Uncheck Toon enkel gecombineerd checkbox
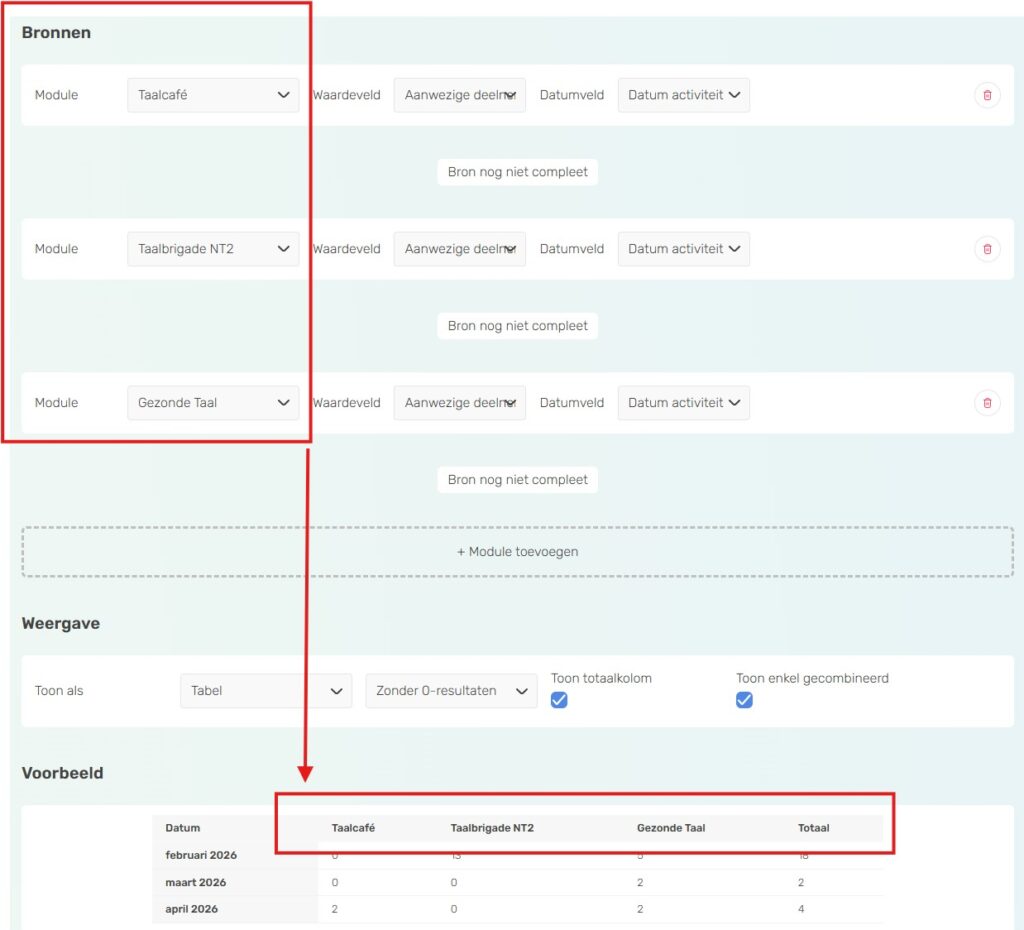The width and height of the screenshot is (1024, 930). [x=744, y=700]
